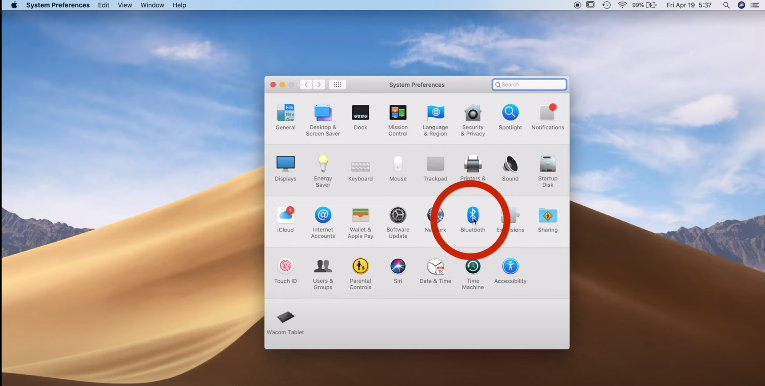Image resolution: width=765 pixels, height=386 pixels.
Task: Click the date and time in menu bar
Action: coord(689,5)
